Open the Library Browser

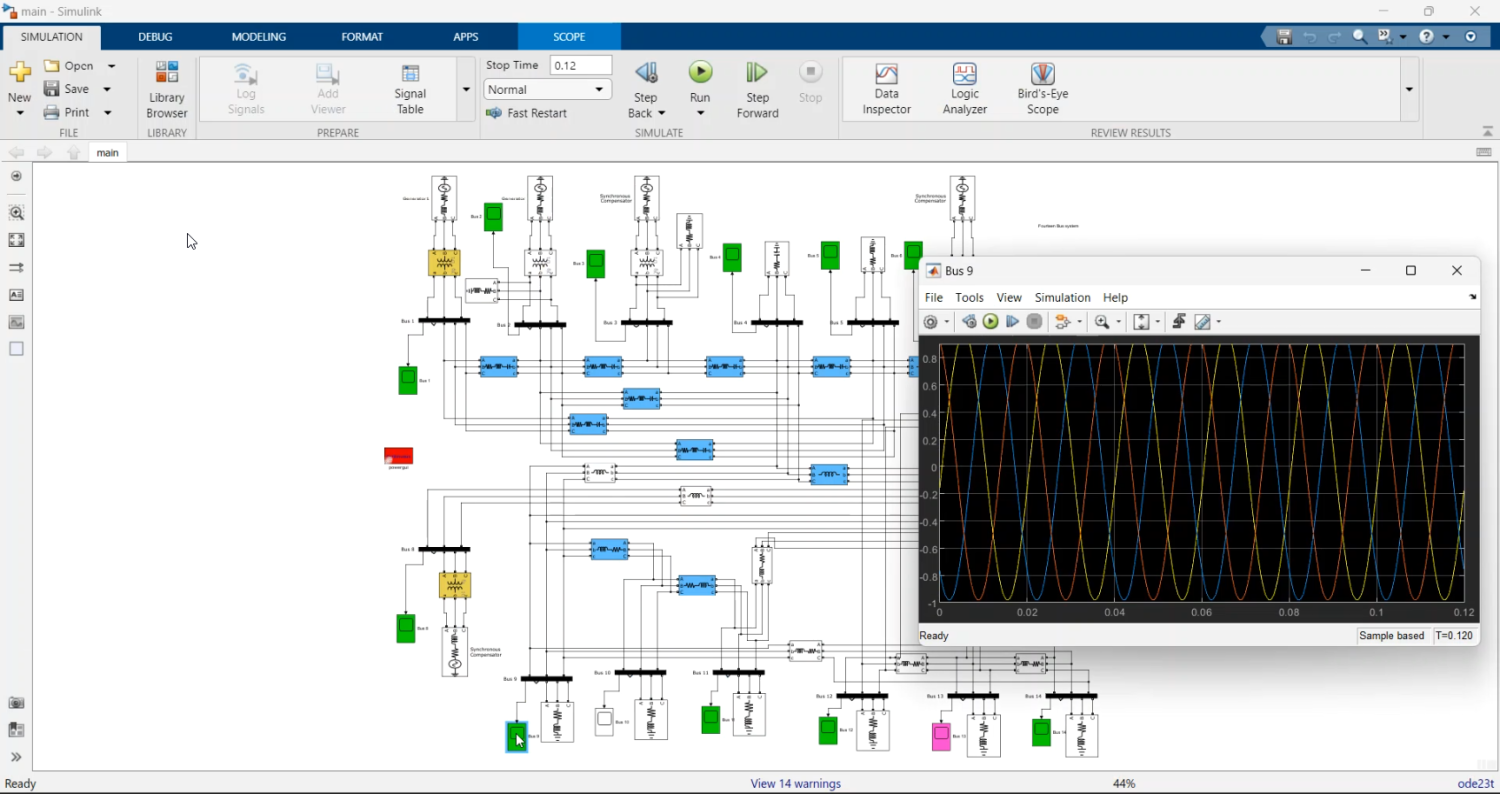[x=166, y=88]
